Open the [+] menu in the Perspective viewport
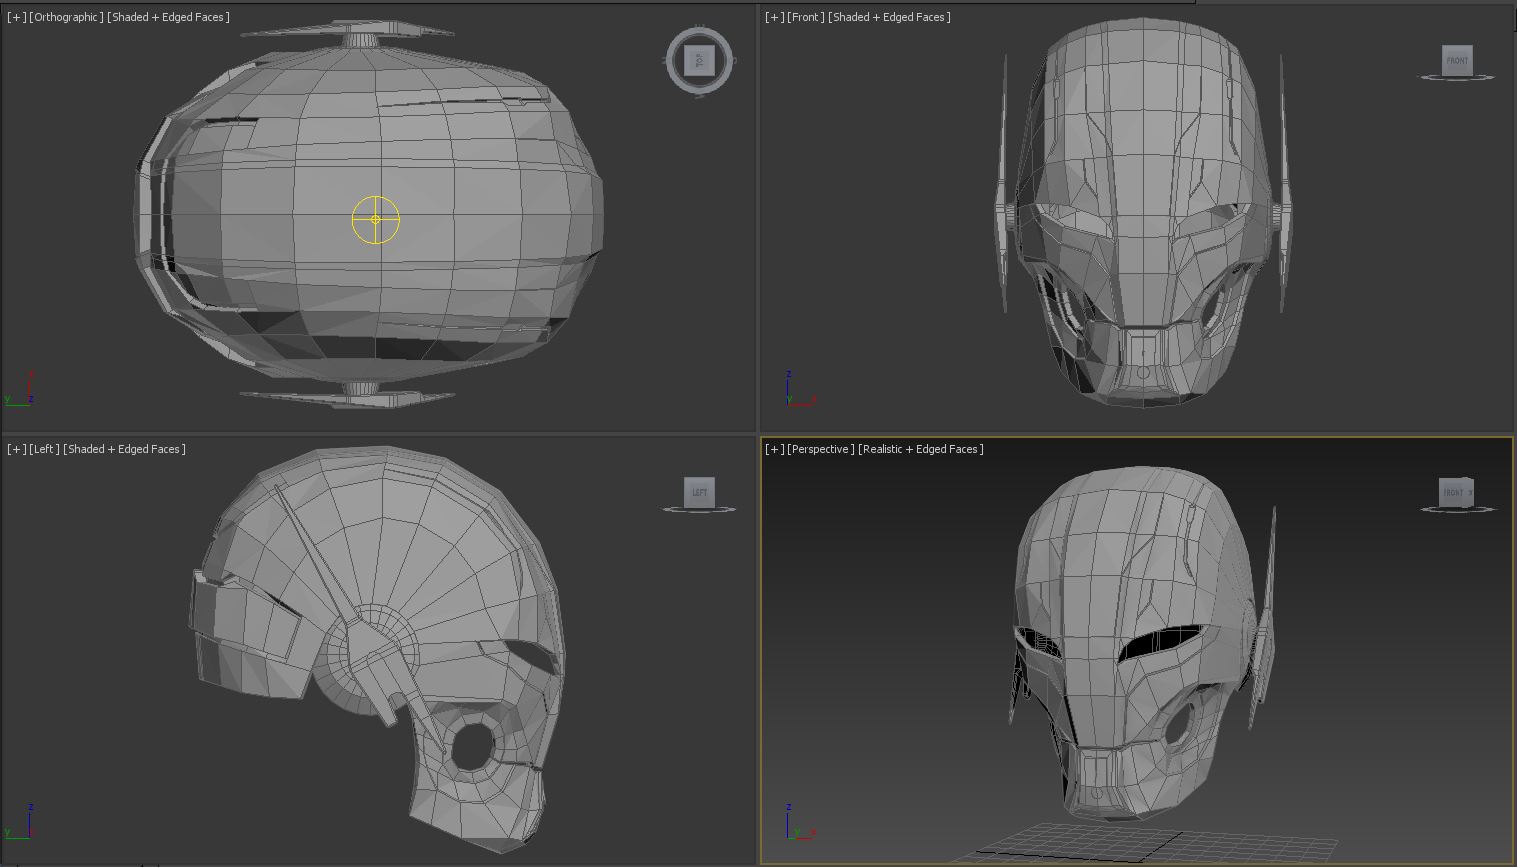The width and height of the screenshot is (1517, 867). point(774,449)
